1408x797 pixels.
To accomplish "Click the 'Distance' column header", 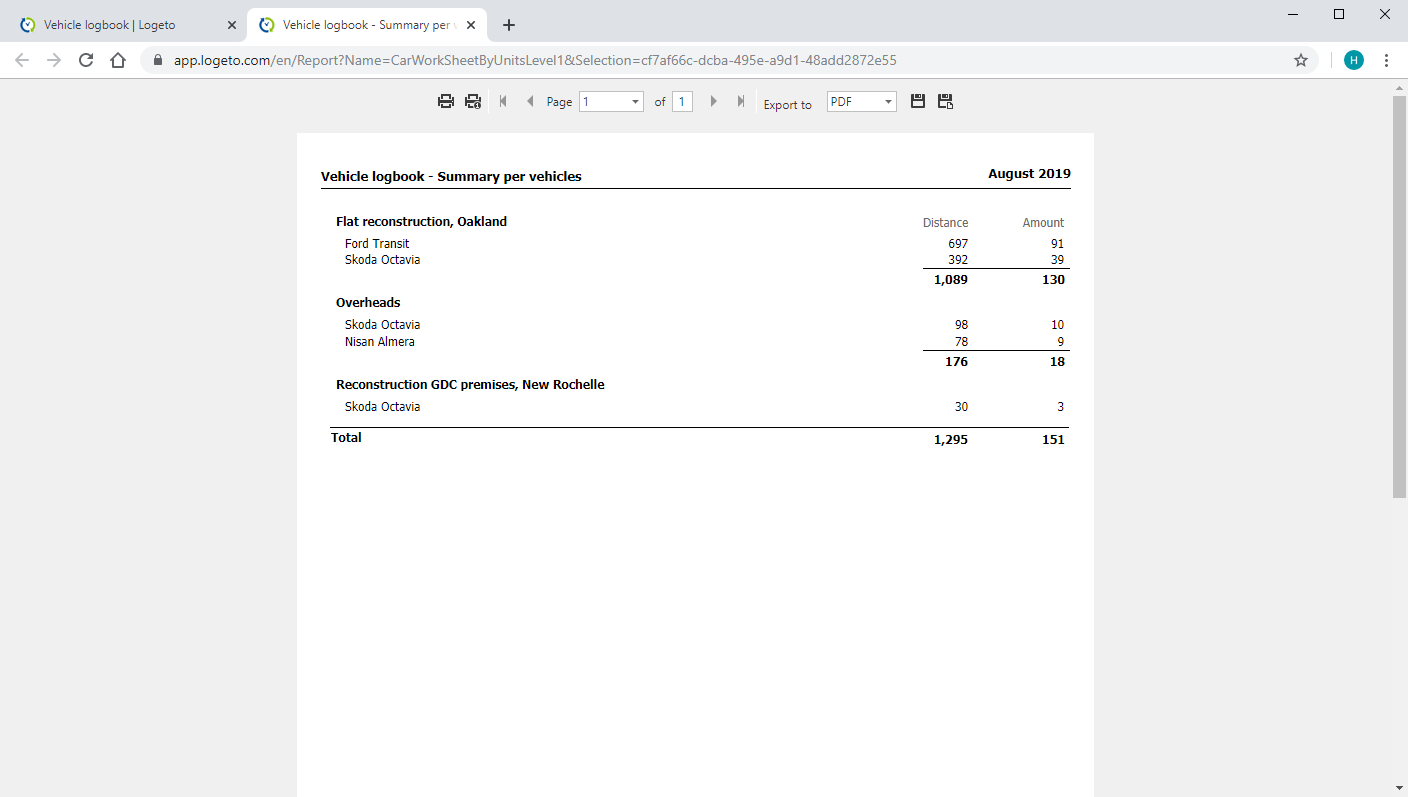I will [x=945, y=223].
